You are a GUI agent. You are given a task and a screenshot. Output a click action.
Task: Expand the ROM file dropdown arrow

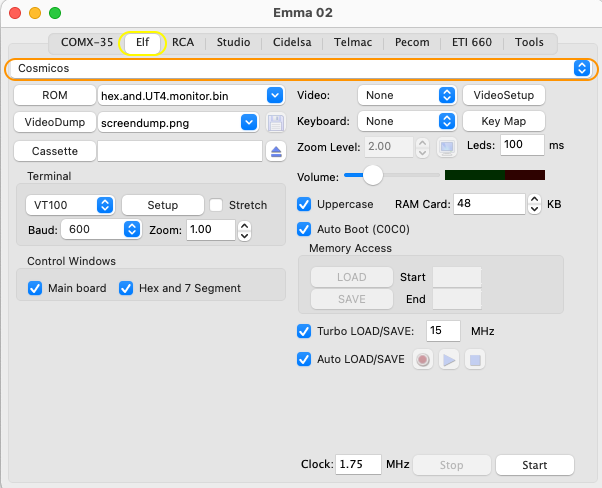[275, 95]
